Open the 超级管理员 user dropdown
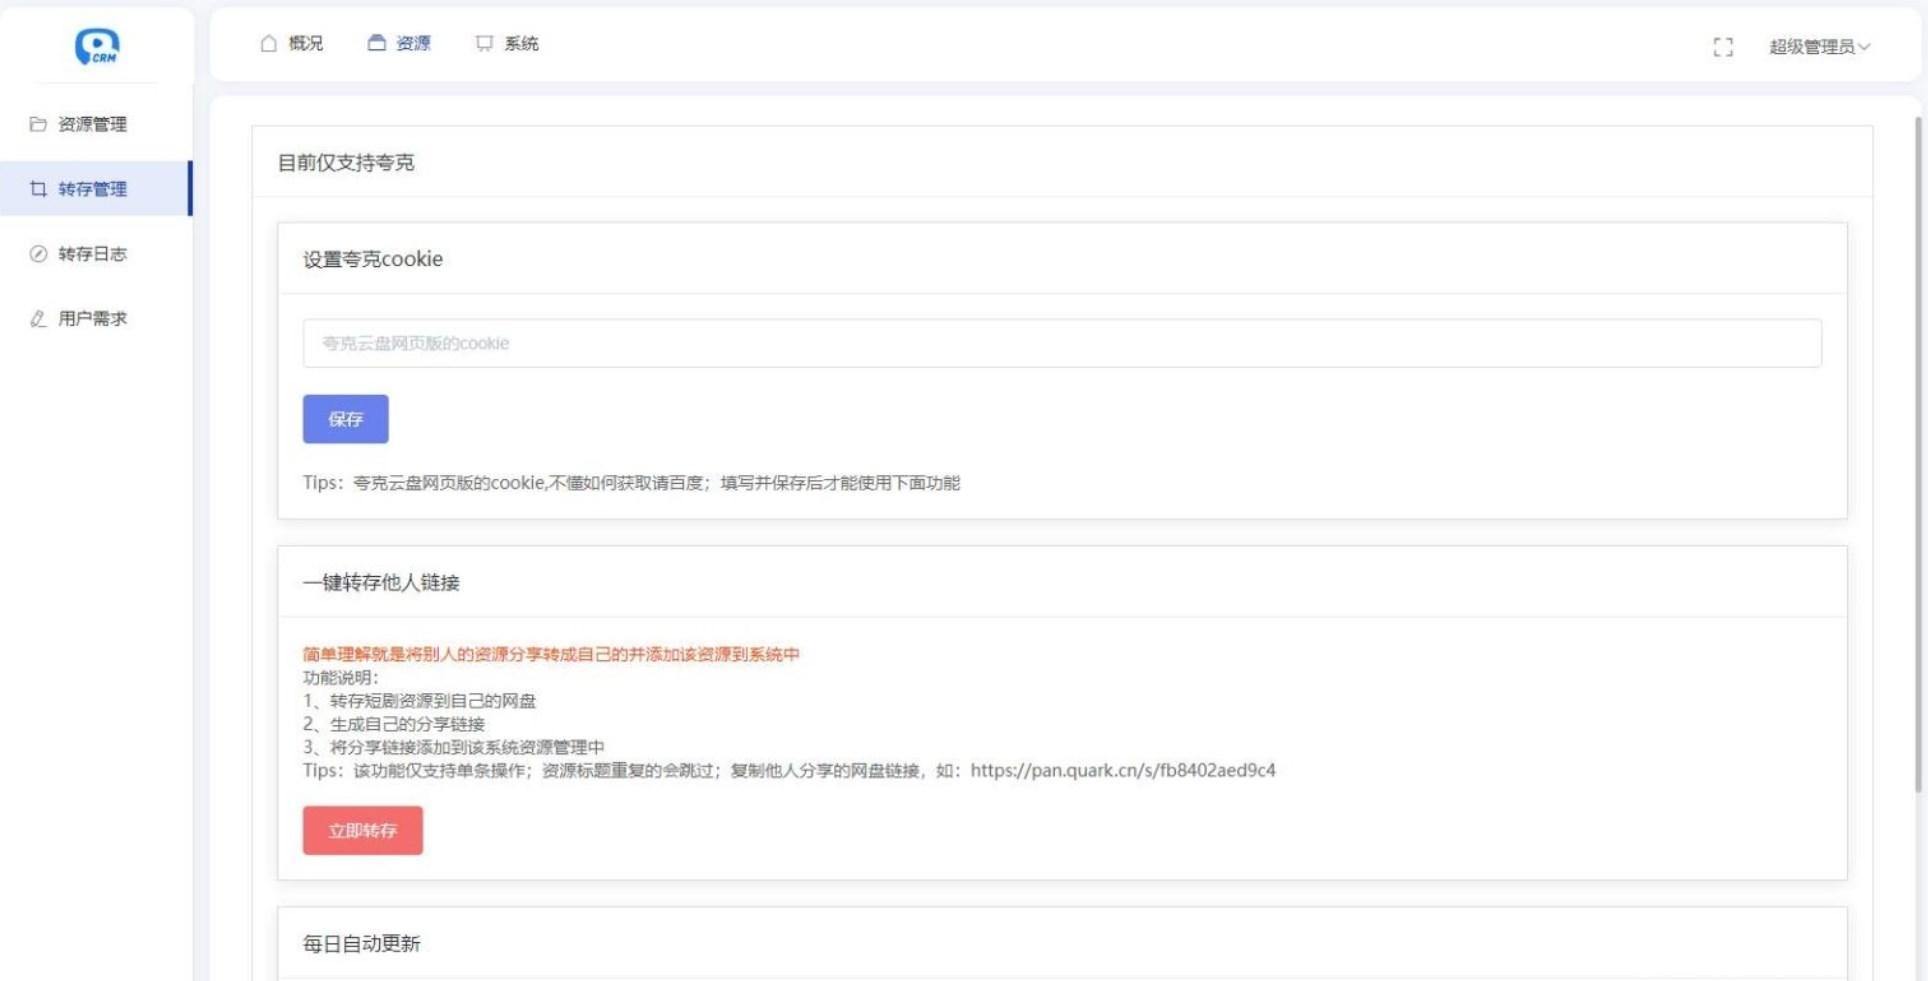Image resolution: width=1928 pixels, height=981 pixels. (1819, 47)
